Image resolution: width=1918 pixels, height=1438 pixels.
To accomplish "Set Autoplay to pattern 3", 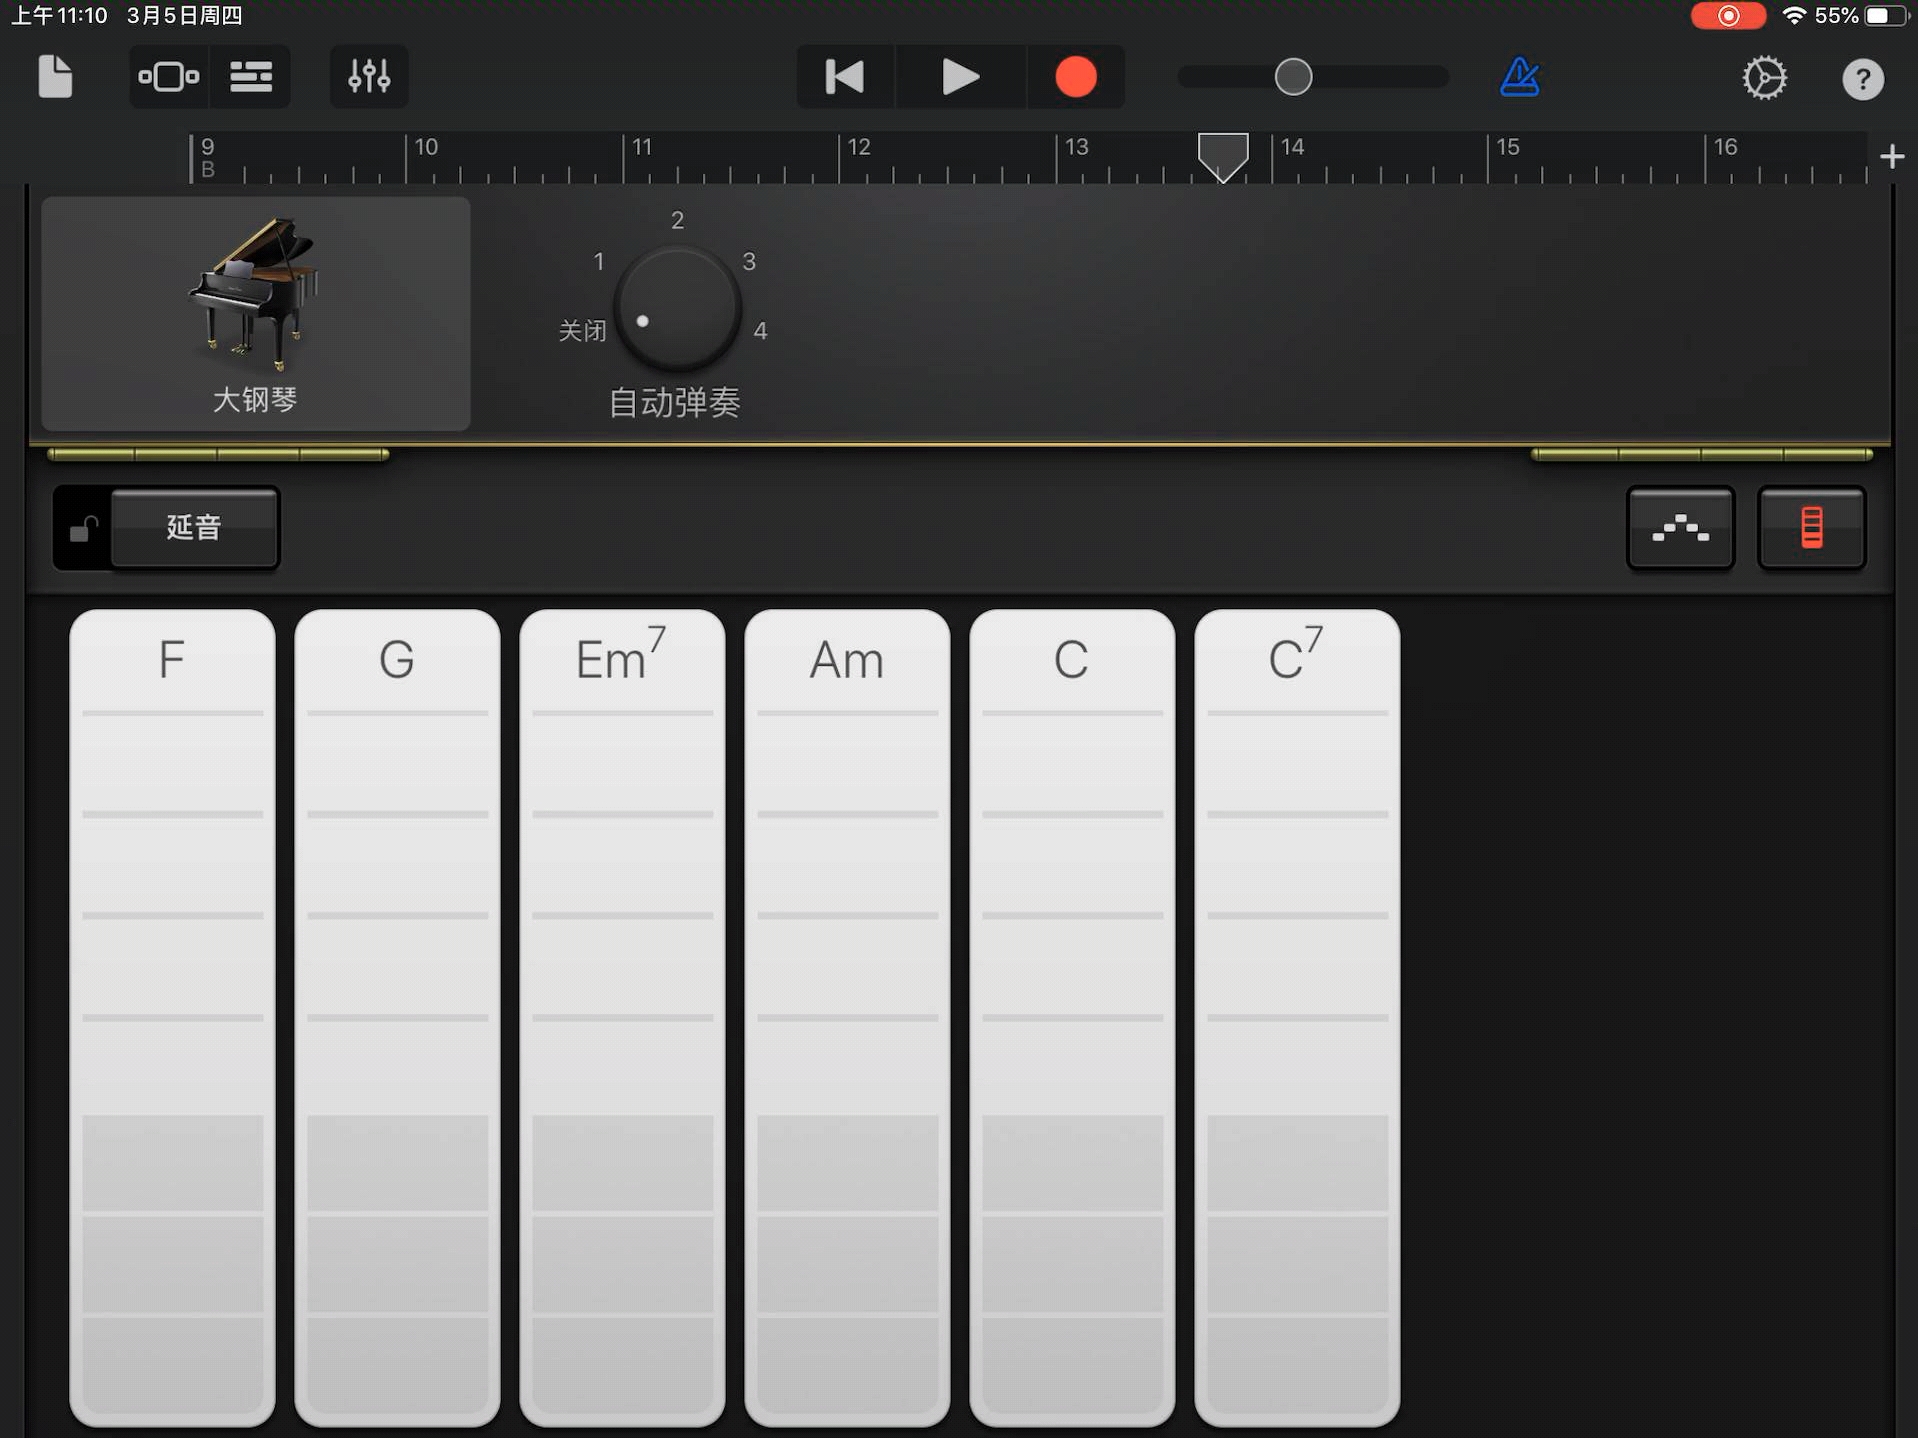I will pos(749,262).
